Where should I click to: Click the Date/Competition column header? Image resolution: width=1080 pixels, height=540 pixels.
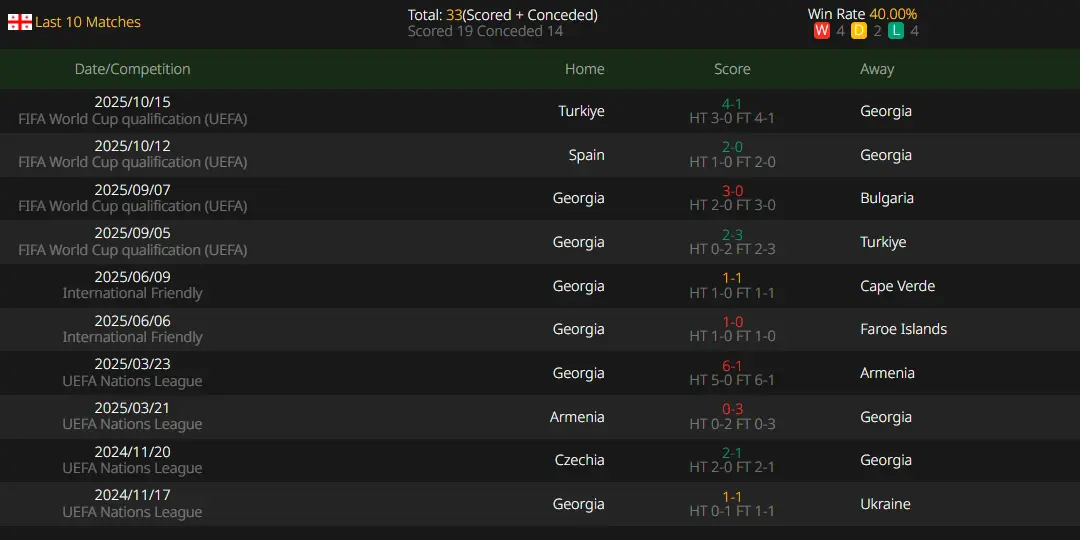pyautogui.click(x=132, y=69)
